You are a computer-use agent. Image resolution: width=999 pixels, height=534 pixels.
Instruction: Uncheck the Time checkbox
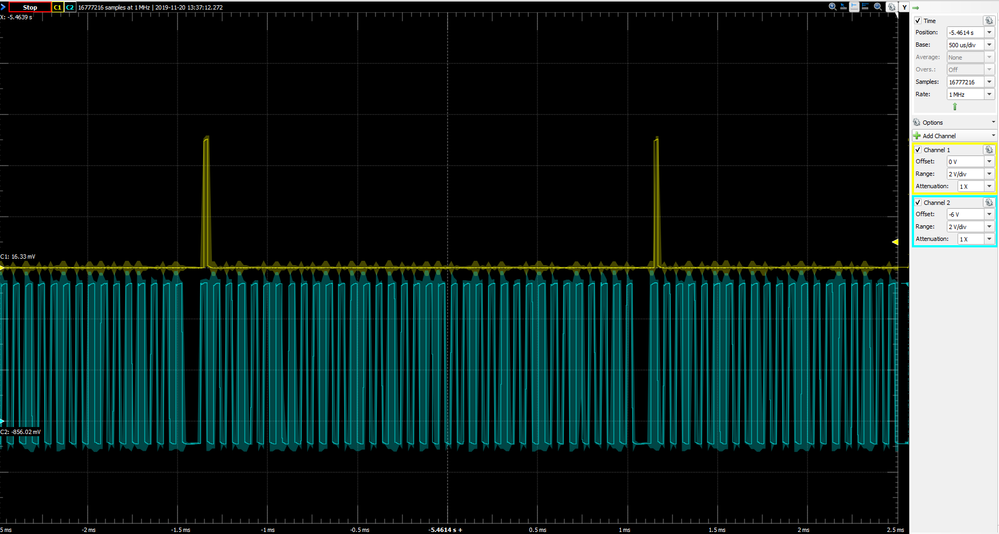(918, 20)
